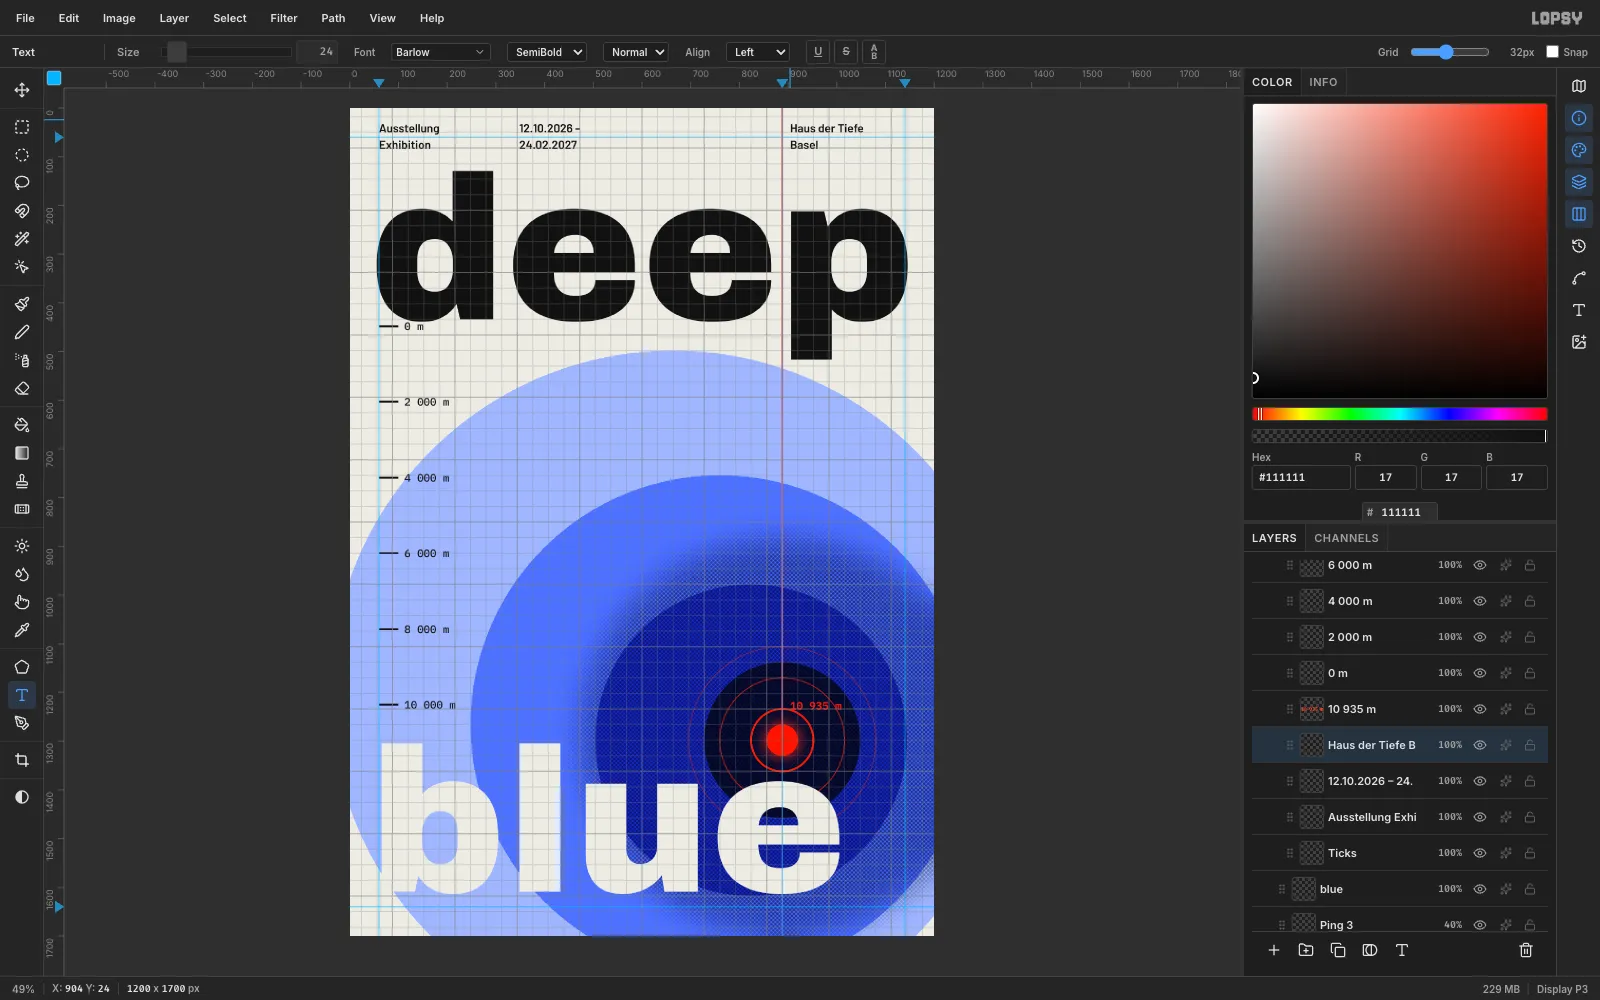Image resolution: width=1600 pixels, height=1000 pixels.
Task: Select the Crop tool
Action: click(x=22, y=760)
